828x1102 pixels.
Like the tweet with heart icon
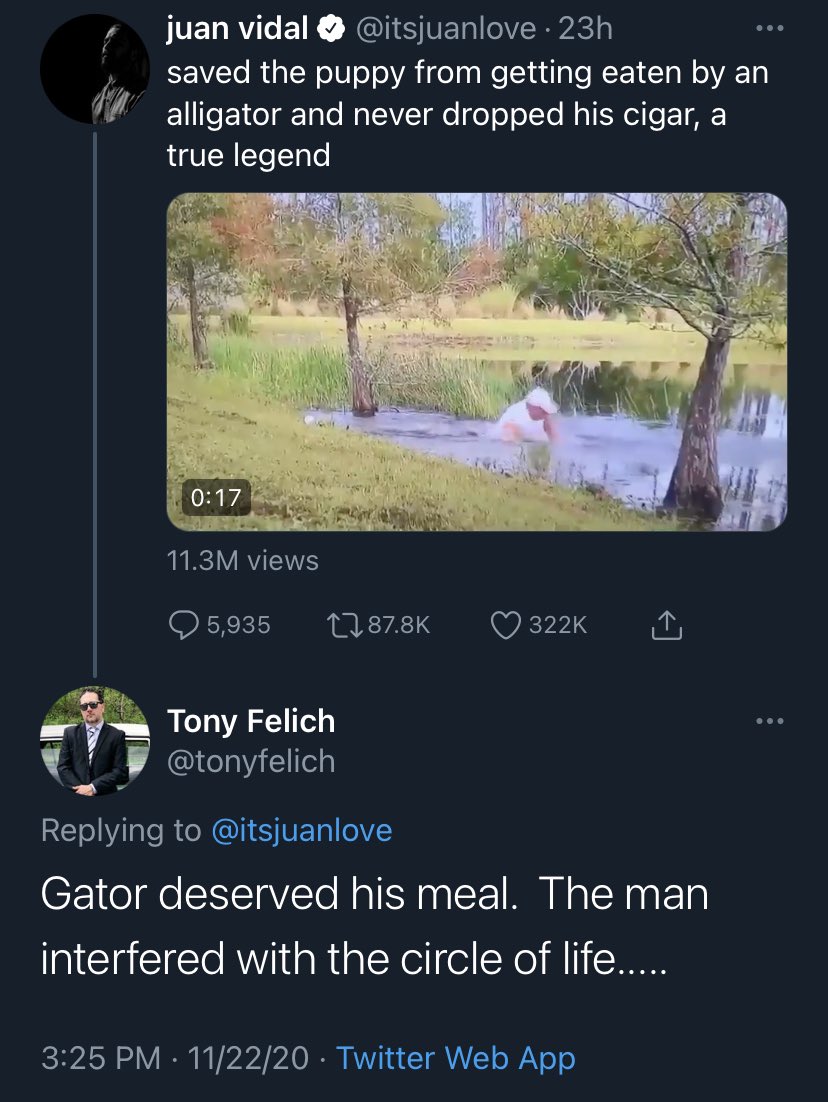(x=505, y=625)
